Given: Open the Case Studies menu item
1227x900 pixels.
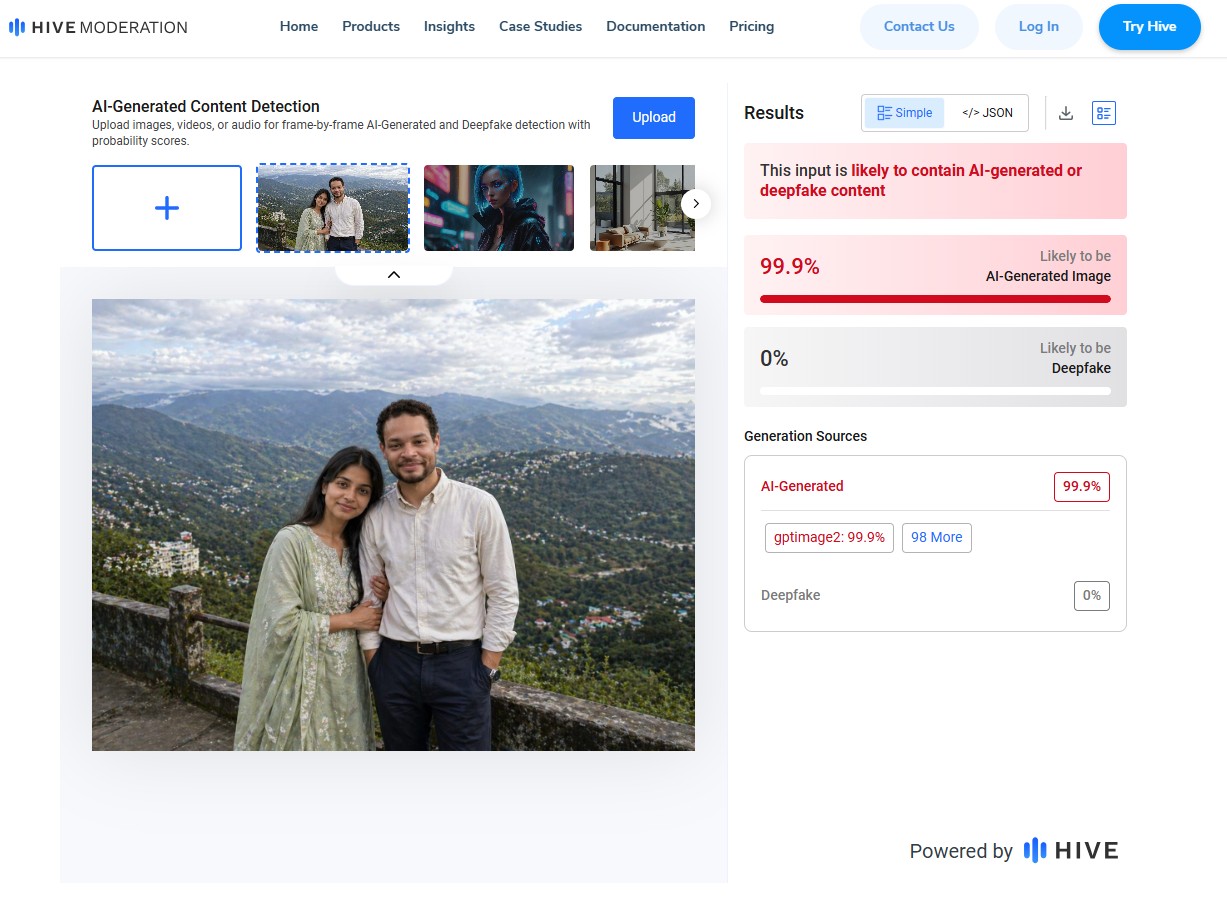Looking at the screenshot, I should click(x=540, y=27).
